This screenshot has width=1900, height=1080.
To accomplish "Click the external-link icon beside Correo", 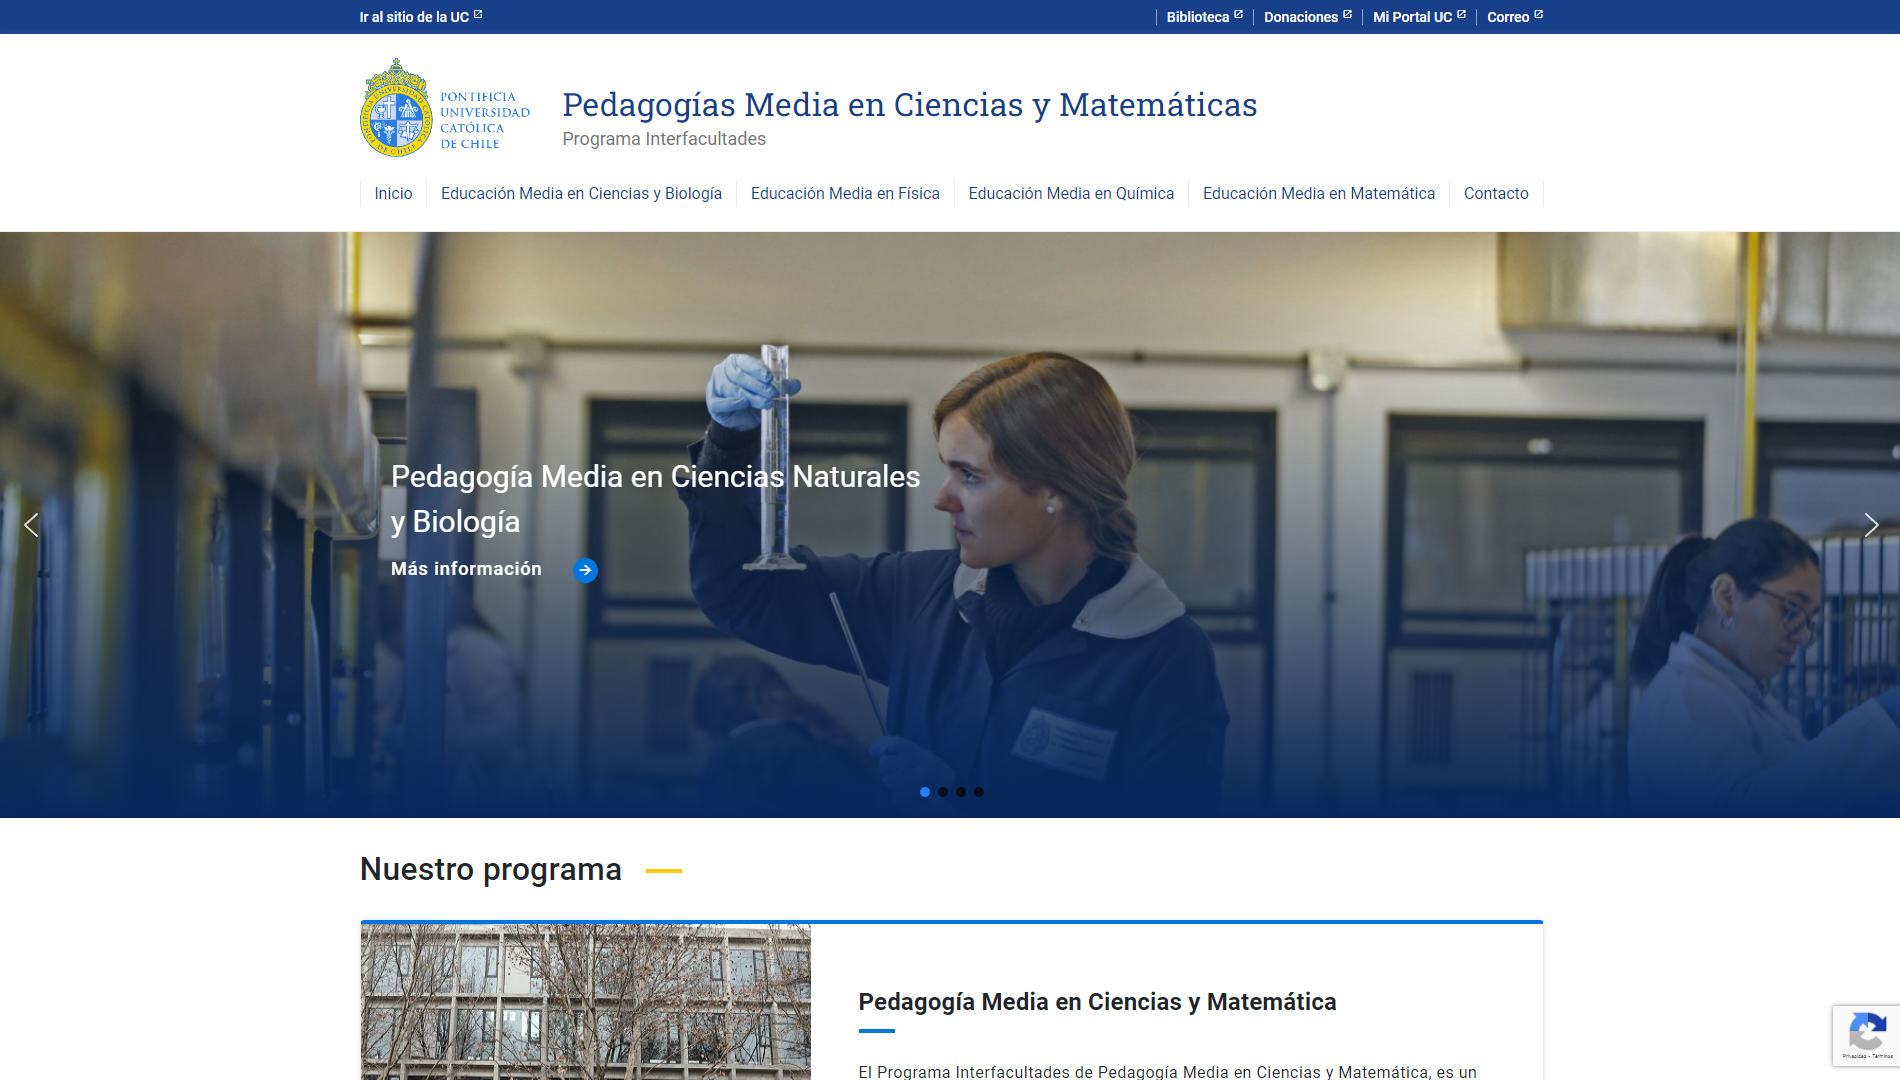I will tap(1539, 14).
